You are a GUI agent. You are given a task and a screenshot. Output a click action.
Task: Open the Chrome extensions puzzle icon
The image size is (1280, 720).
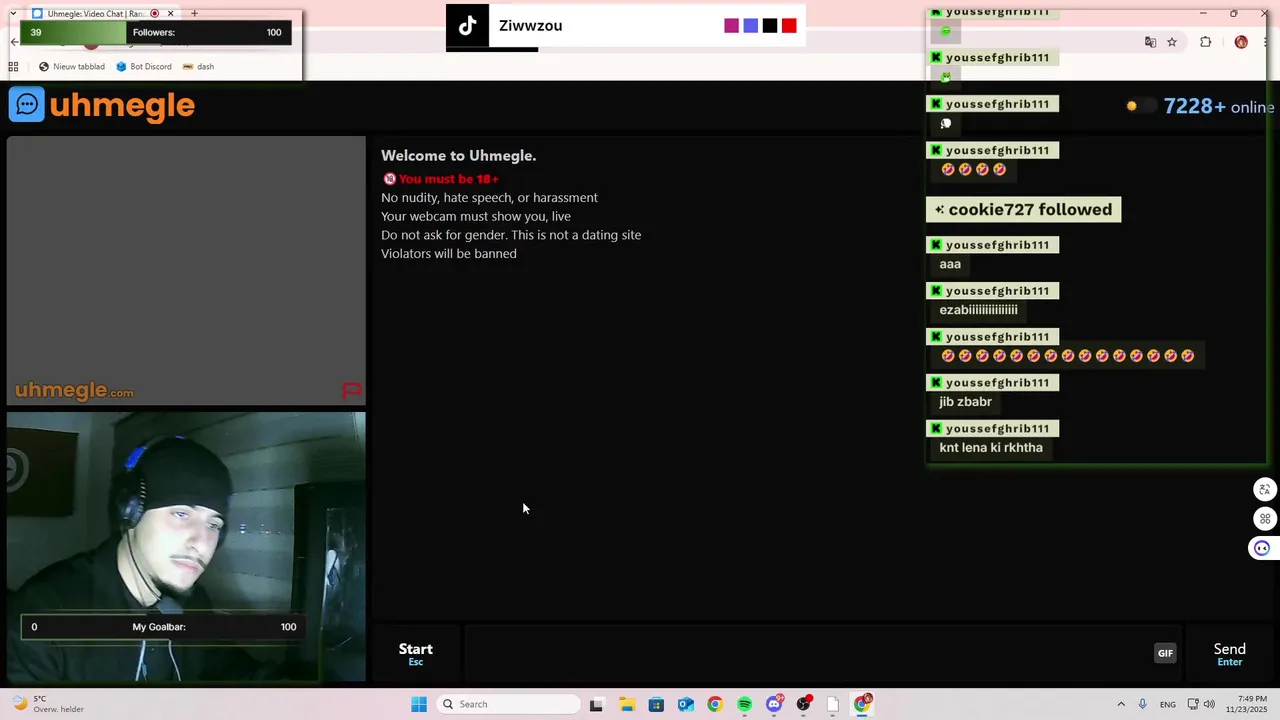tap(1205, 42)
